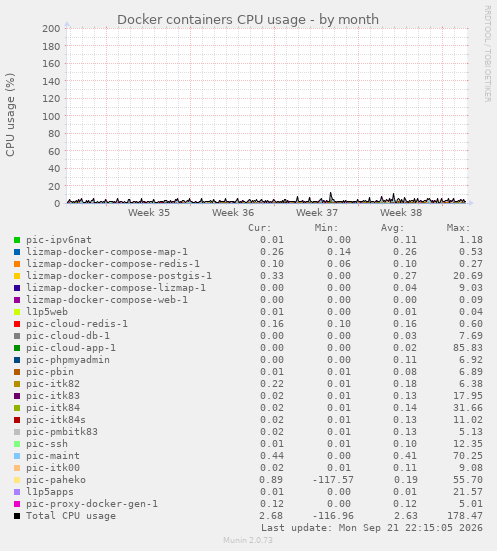Click the Week 37 spike in the plot

tap(330, 197)
